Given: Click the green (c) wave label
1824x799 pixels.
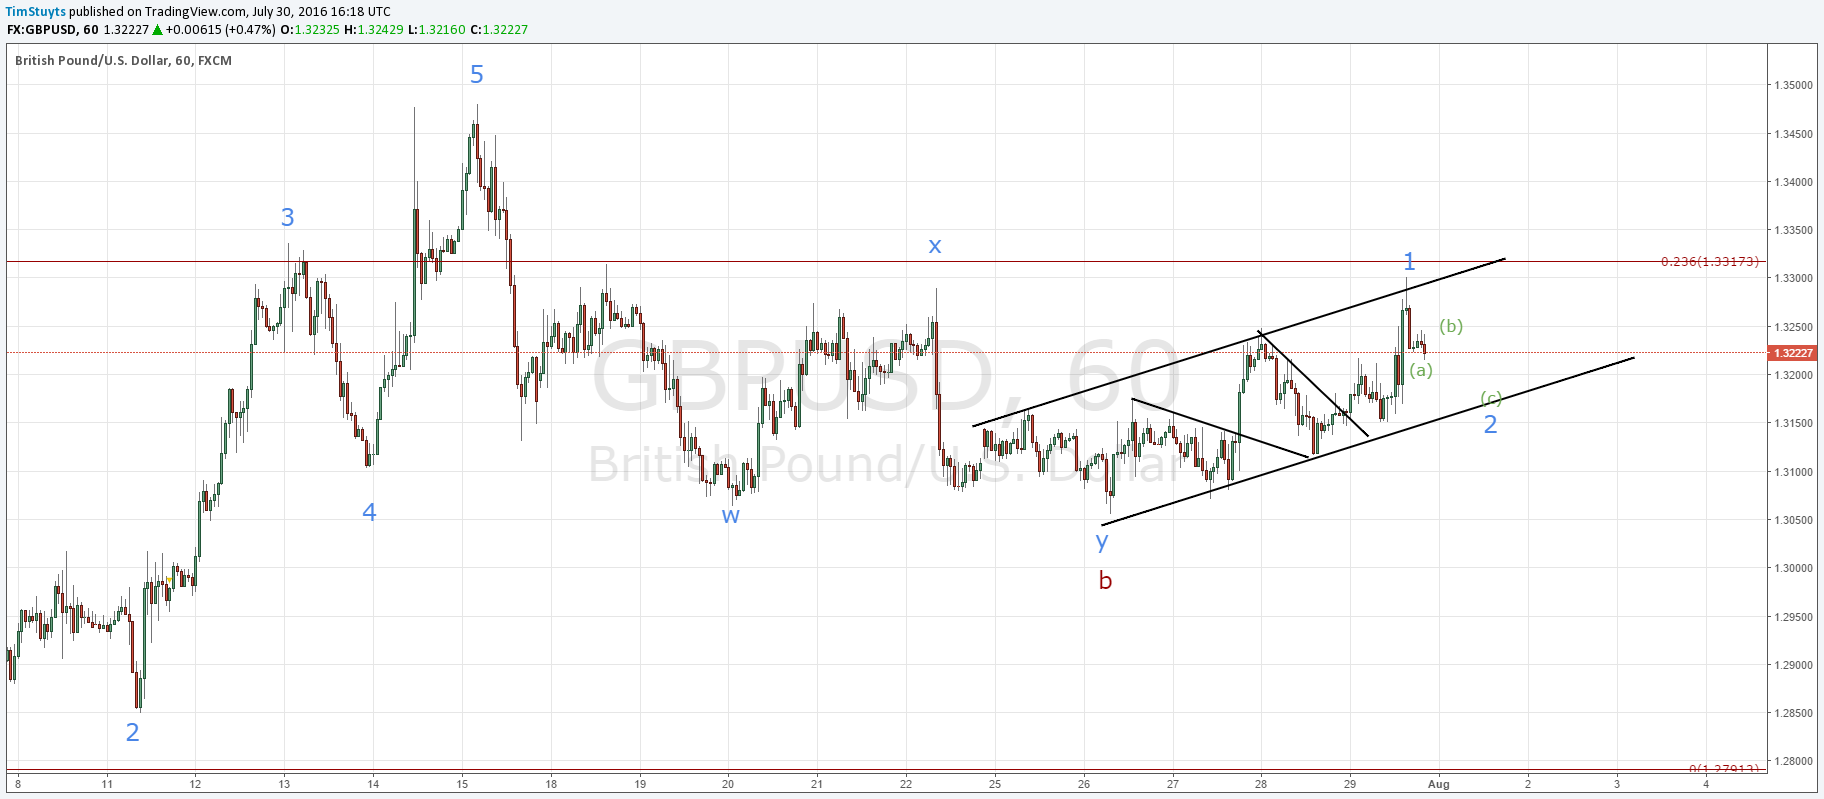Looking at the screenshot, I should click(1491, 398).
